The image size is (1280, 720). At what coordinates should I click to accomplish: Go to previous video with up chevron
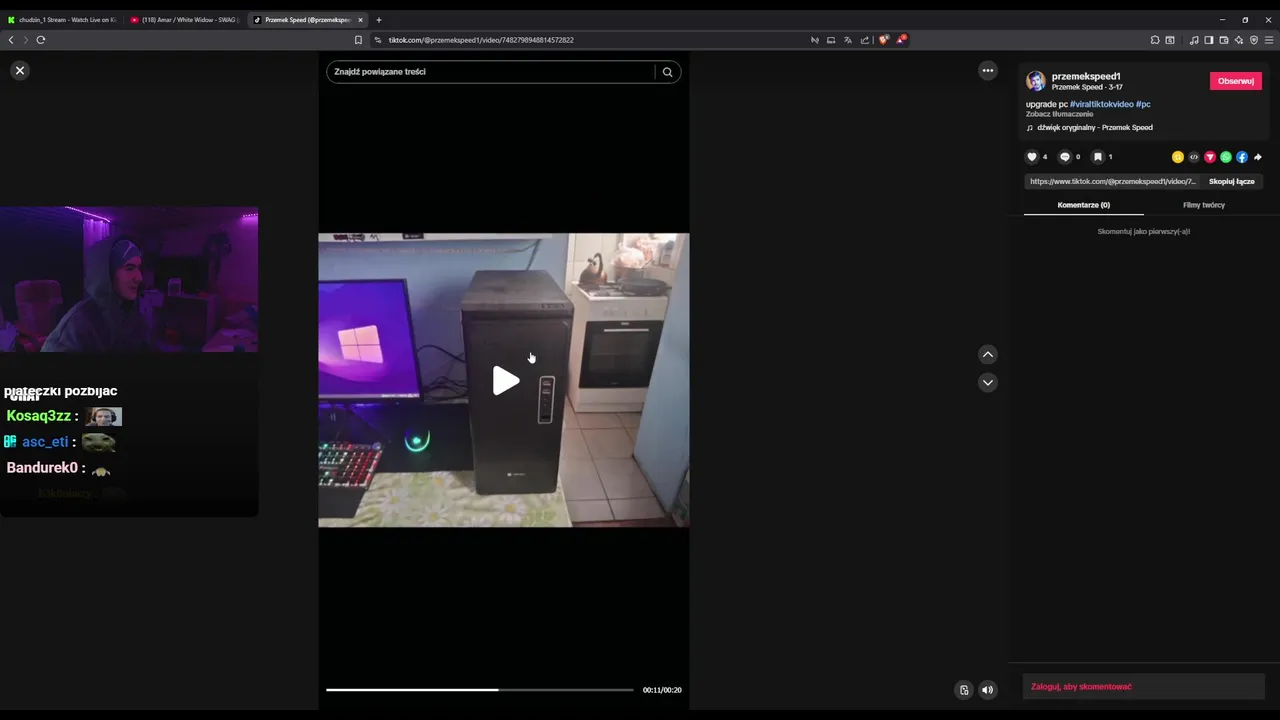988,354
